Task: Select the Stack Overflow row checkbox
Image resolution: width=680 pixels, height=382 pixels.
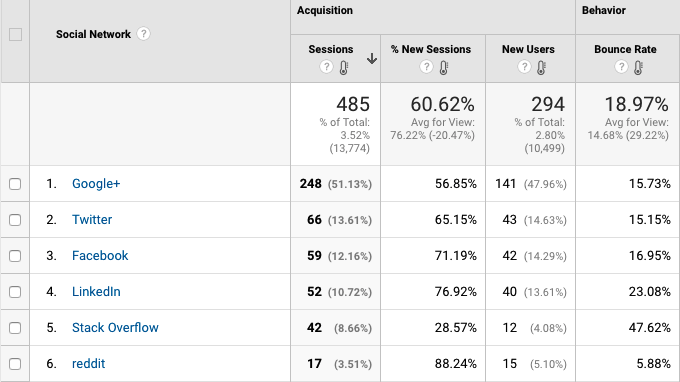Action: (15, 328)
